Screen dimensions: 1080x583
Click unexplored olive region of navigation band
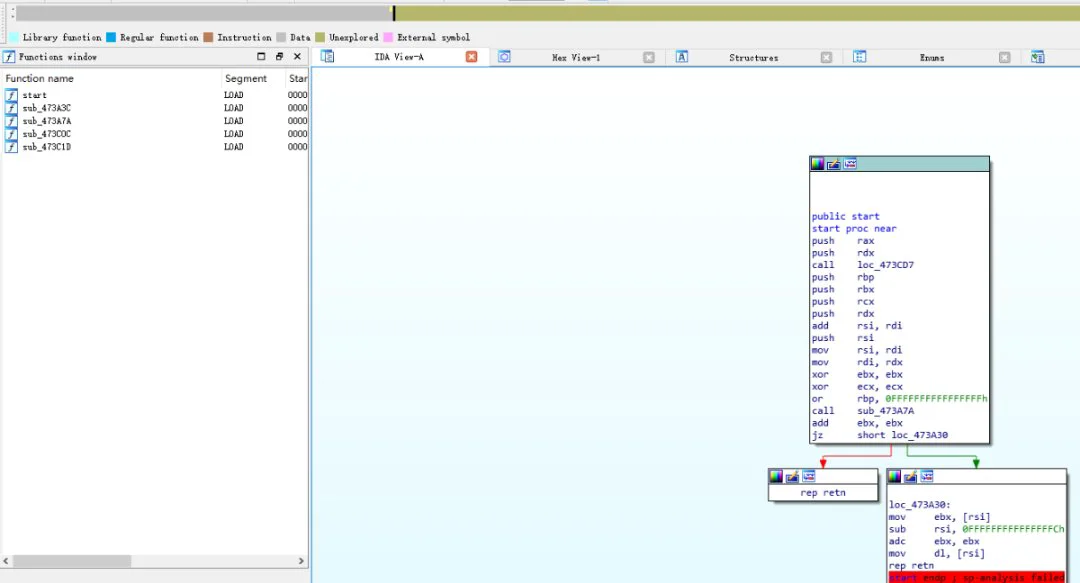tap(737, 13)
